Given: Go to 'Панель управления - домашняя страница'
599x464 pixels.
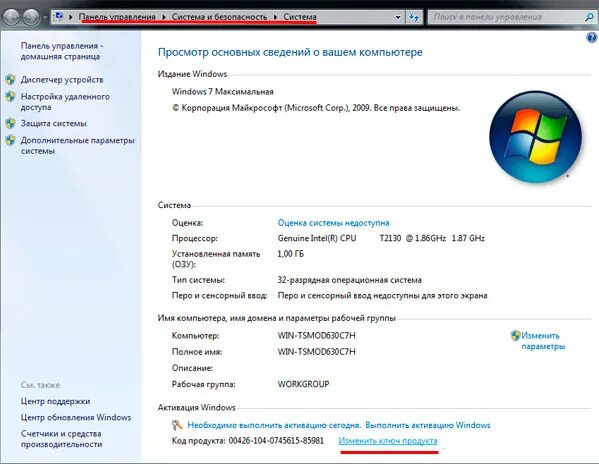Looking at the screenshot, I should click(62, 51).
